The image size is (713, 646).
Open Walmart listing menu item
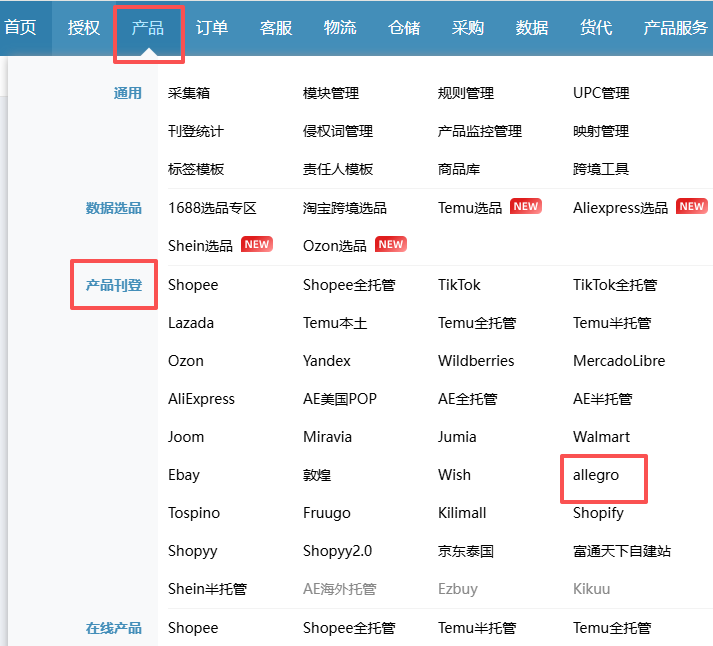tap(602, 437)
